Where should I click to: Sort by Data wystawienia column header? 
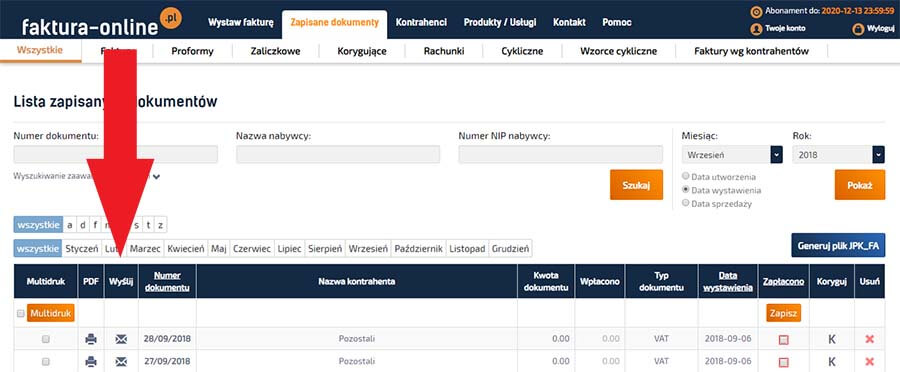pos(728,281)
